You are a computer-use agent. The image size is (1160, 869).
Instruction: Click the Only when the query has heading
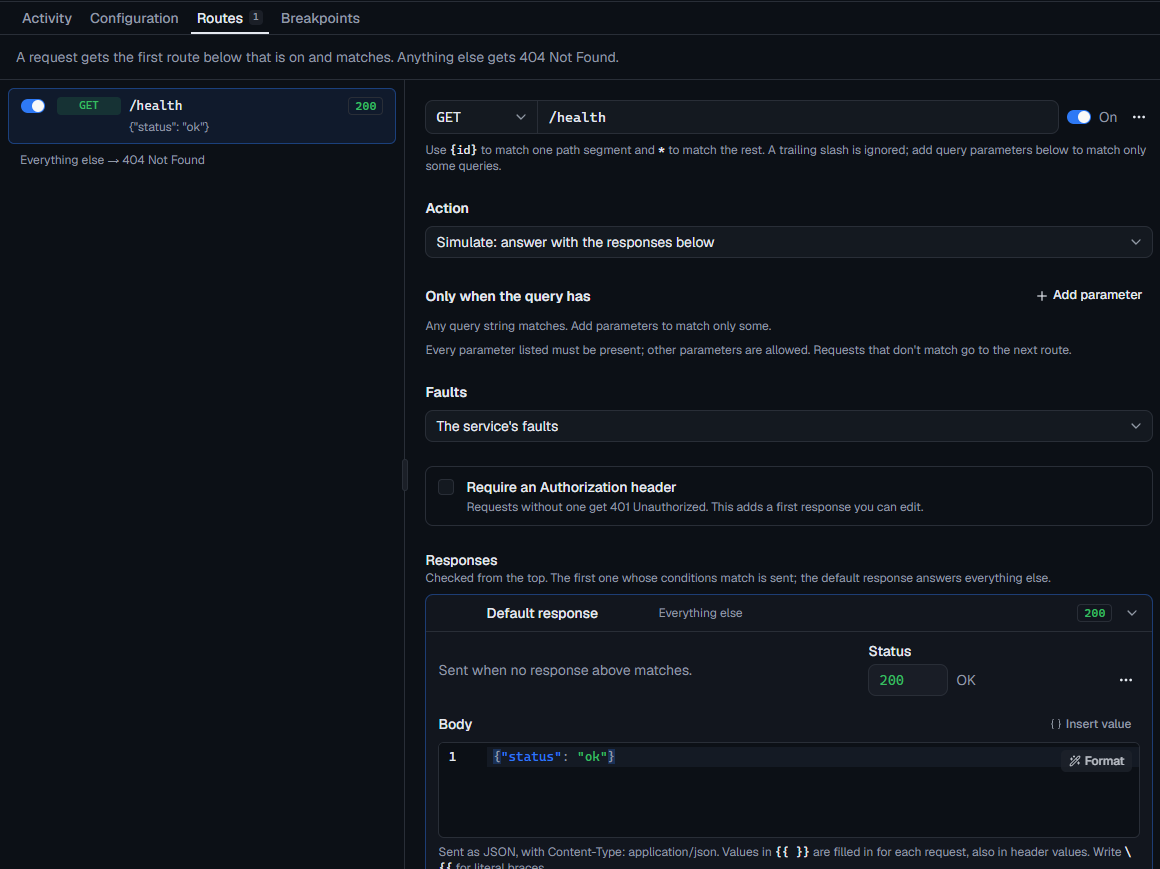tap(508, 296)
